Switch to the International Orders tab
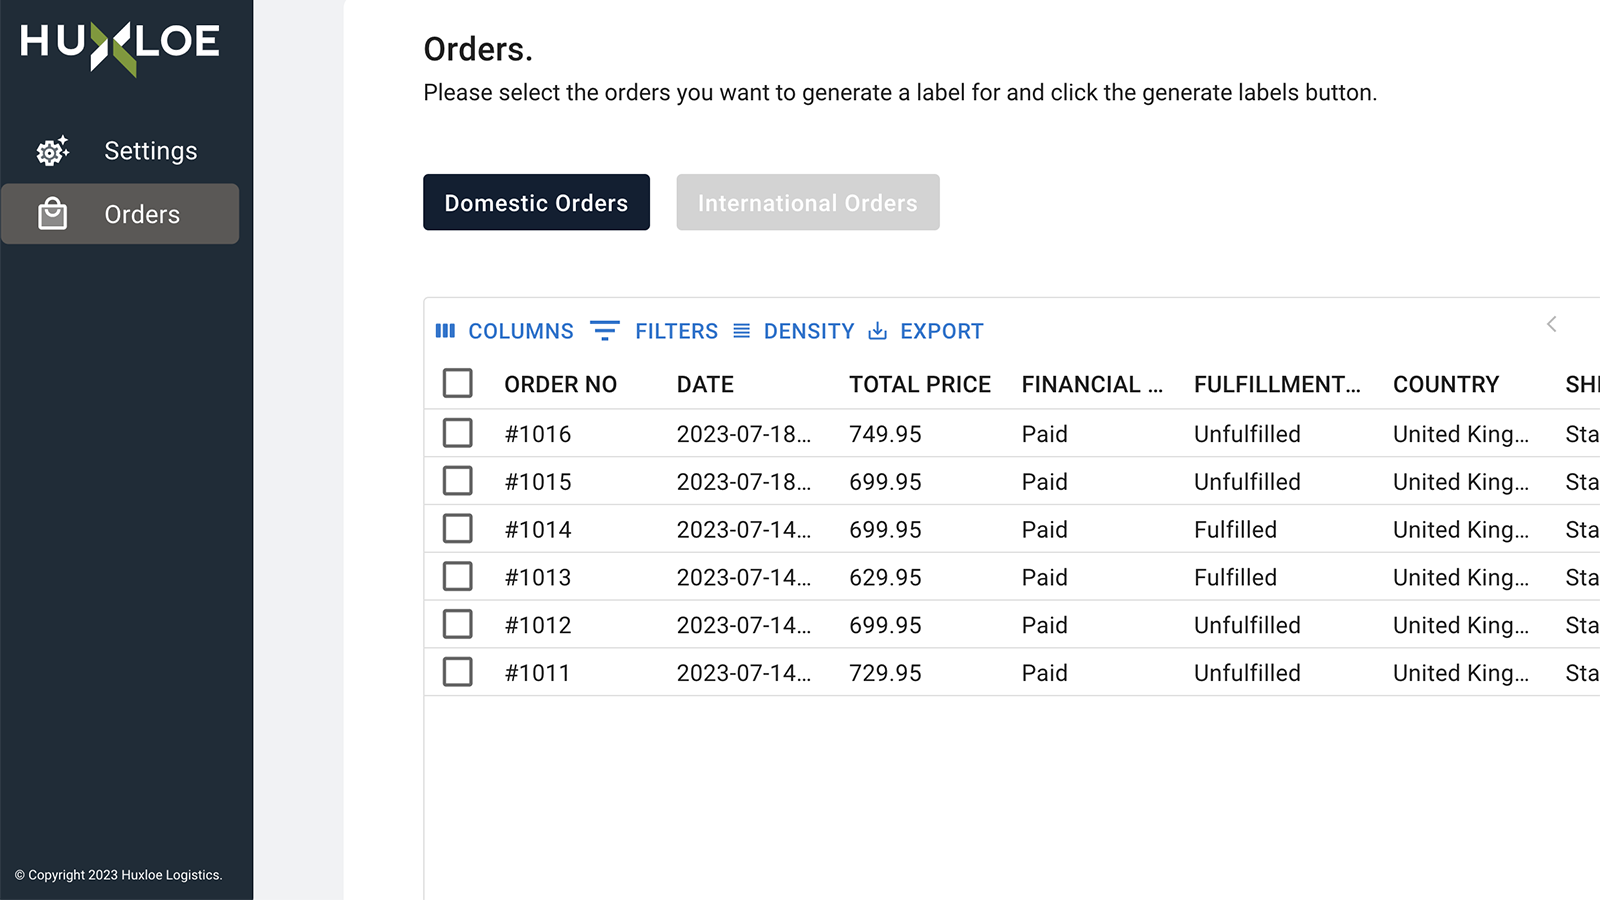This screenshot has height=900, width=1600. click(x=807, y=202)
